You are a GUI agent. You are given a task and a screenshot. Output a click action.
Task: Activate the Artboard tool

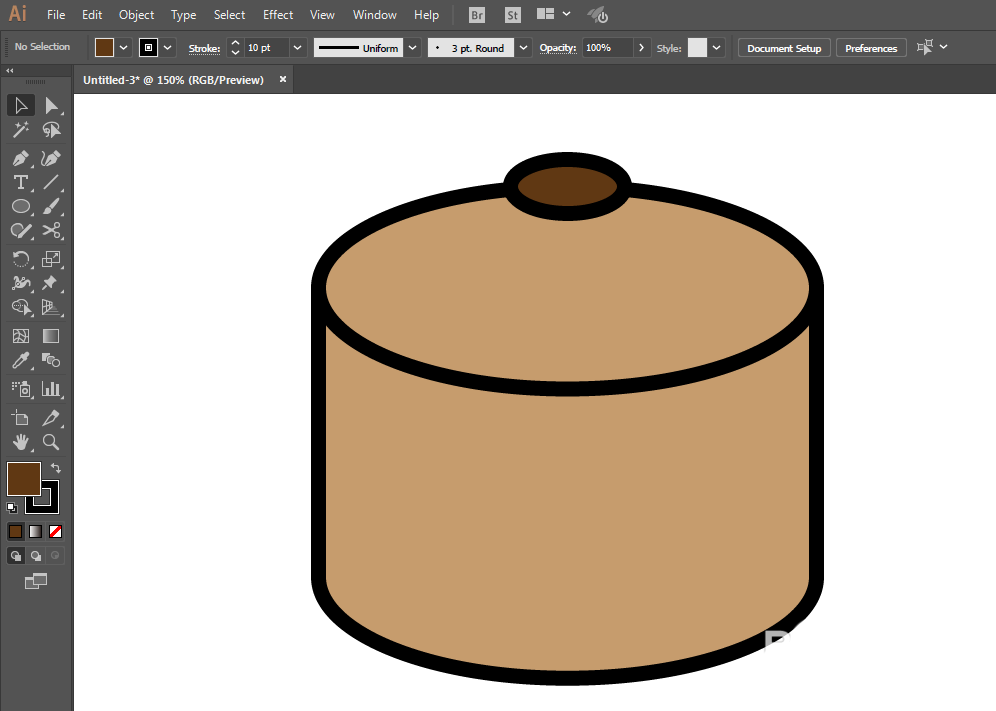click(x=20, y=418)
